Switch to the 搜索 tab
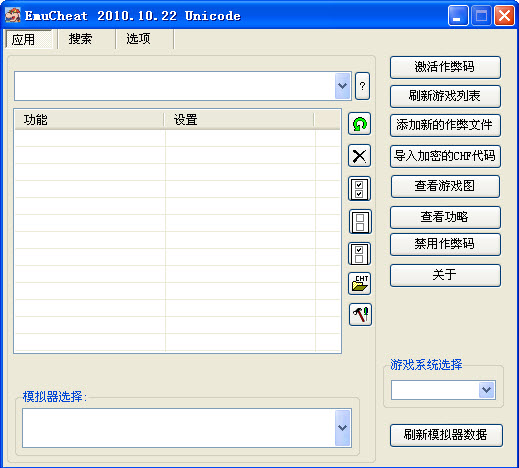Image resolution: width=519 pixels, height=468 pixels. [80, 39]
